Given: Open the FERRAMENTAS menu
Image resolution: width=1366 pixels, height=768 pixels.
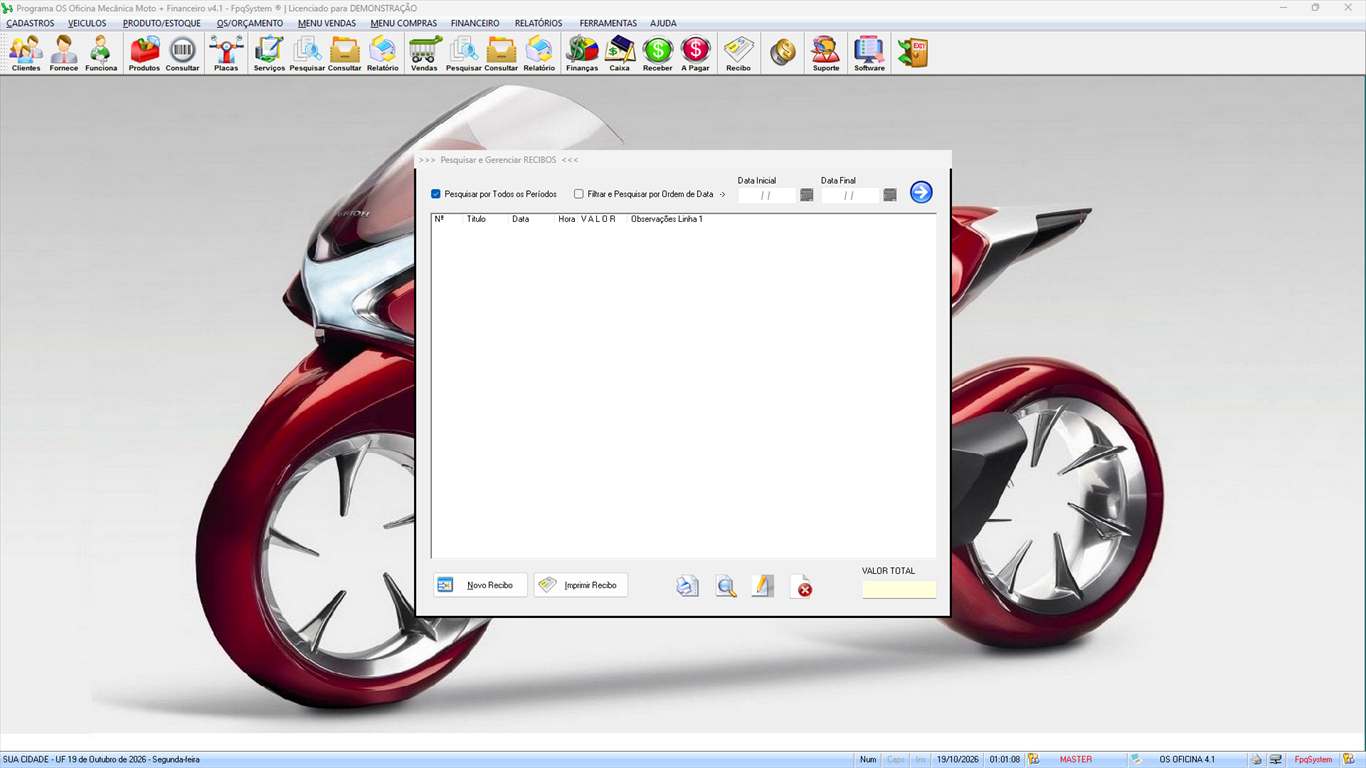Looking at the screenshot, I should 608,23.
